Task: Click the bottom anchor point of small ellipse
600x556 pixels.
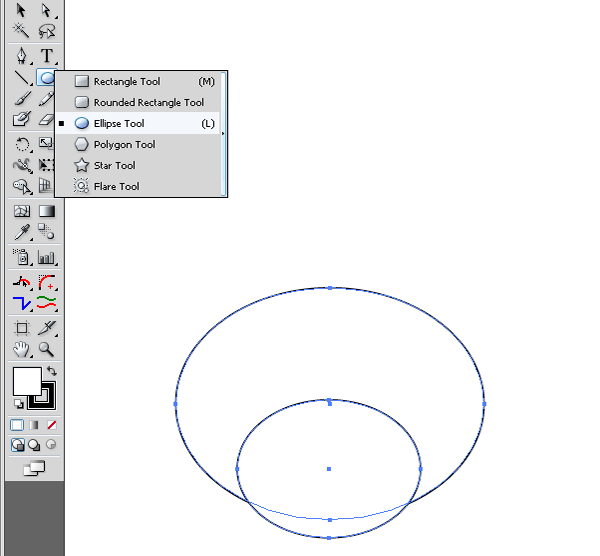Action: click(x=329, y=538)
